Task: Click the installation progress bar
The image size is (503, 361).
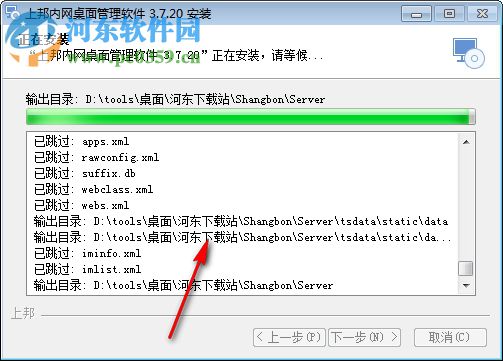Action: point(251,117)
